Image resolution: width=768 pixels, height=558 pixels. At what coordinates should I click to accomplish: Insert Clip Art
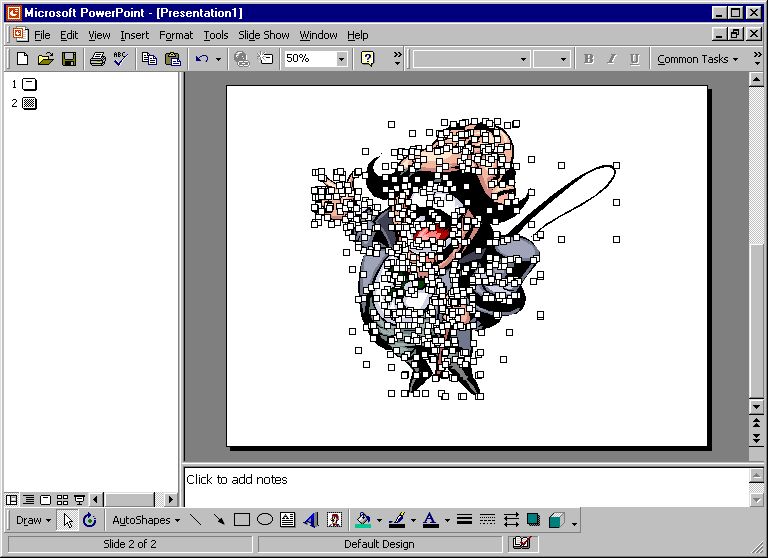coord(335,520)
